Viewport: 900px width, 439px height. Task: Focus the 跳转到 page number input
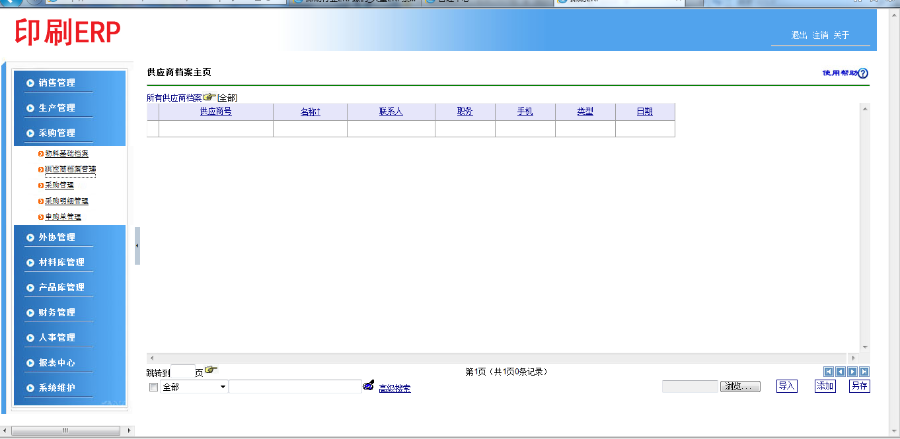pyautogui.click(x=183, y=372)
